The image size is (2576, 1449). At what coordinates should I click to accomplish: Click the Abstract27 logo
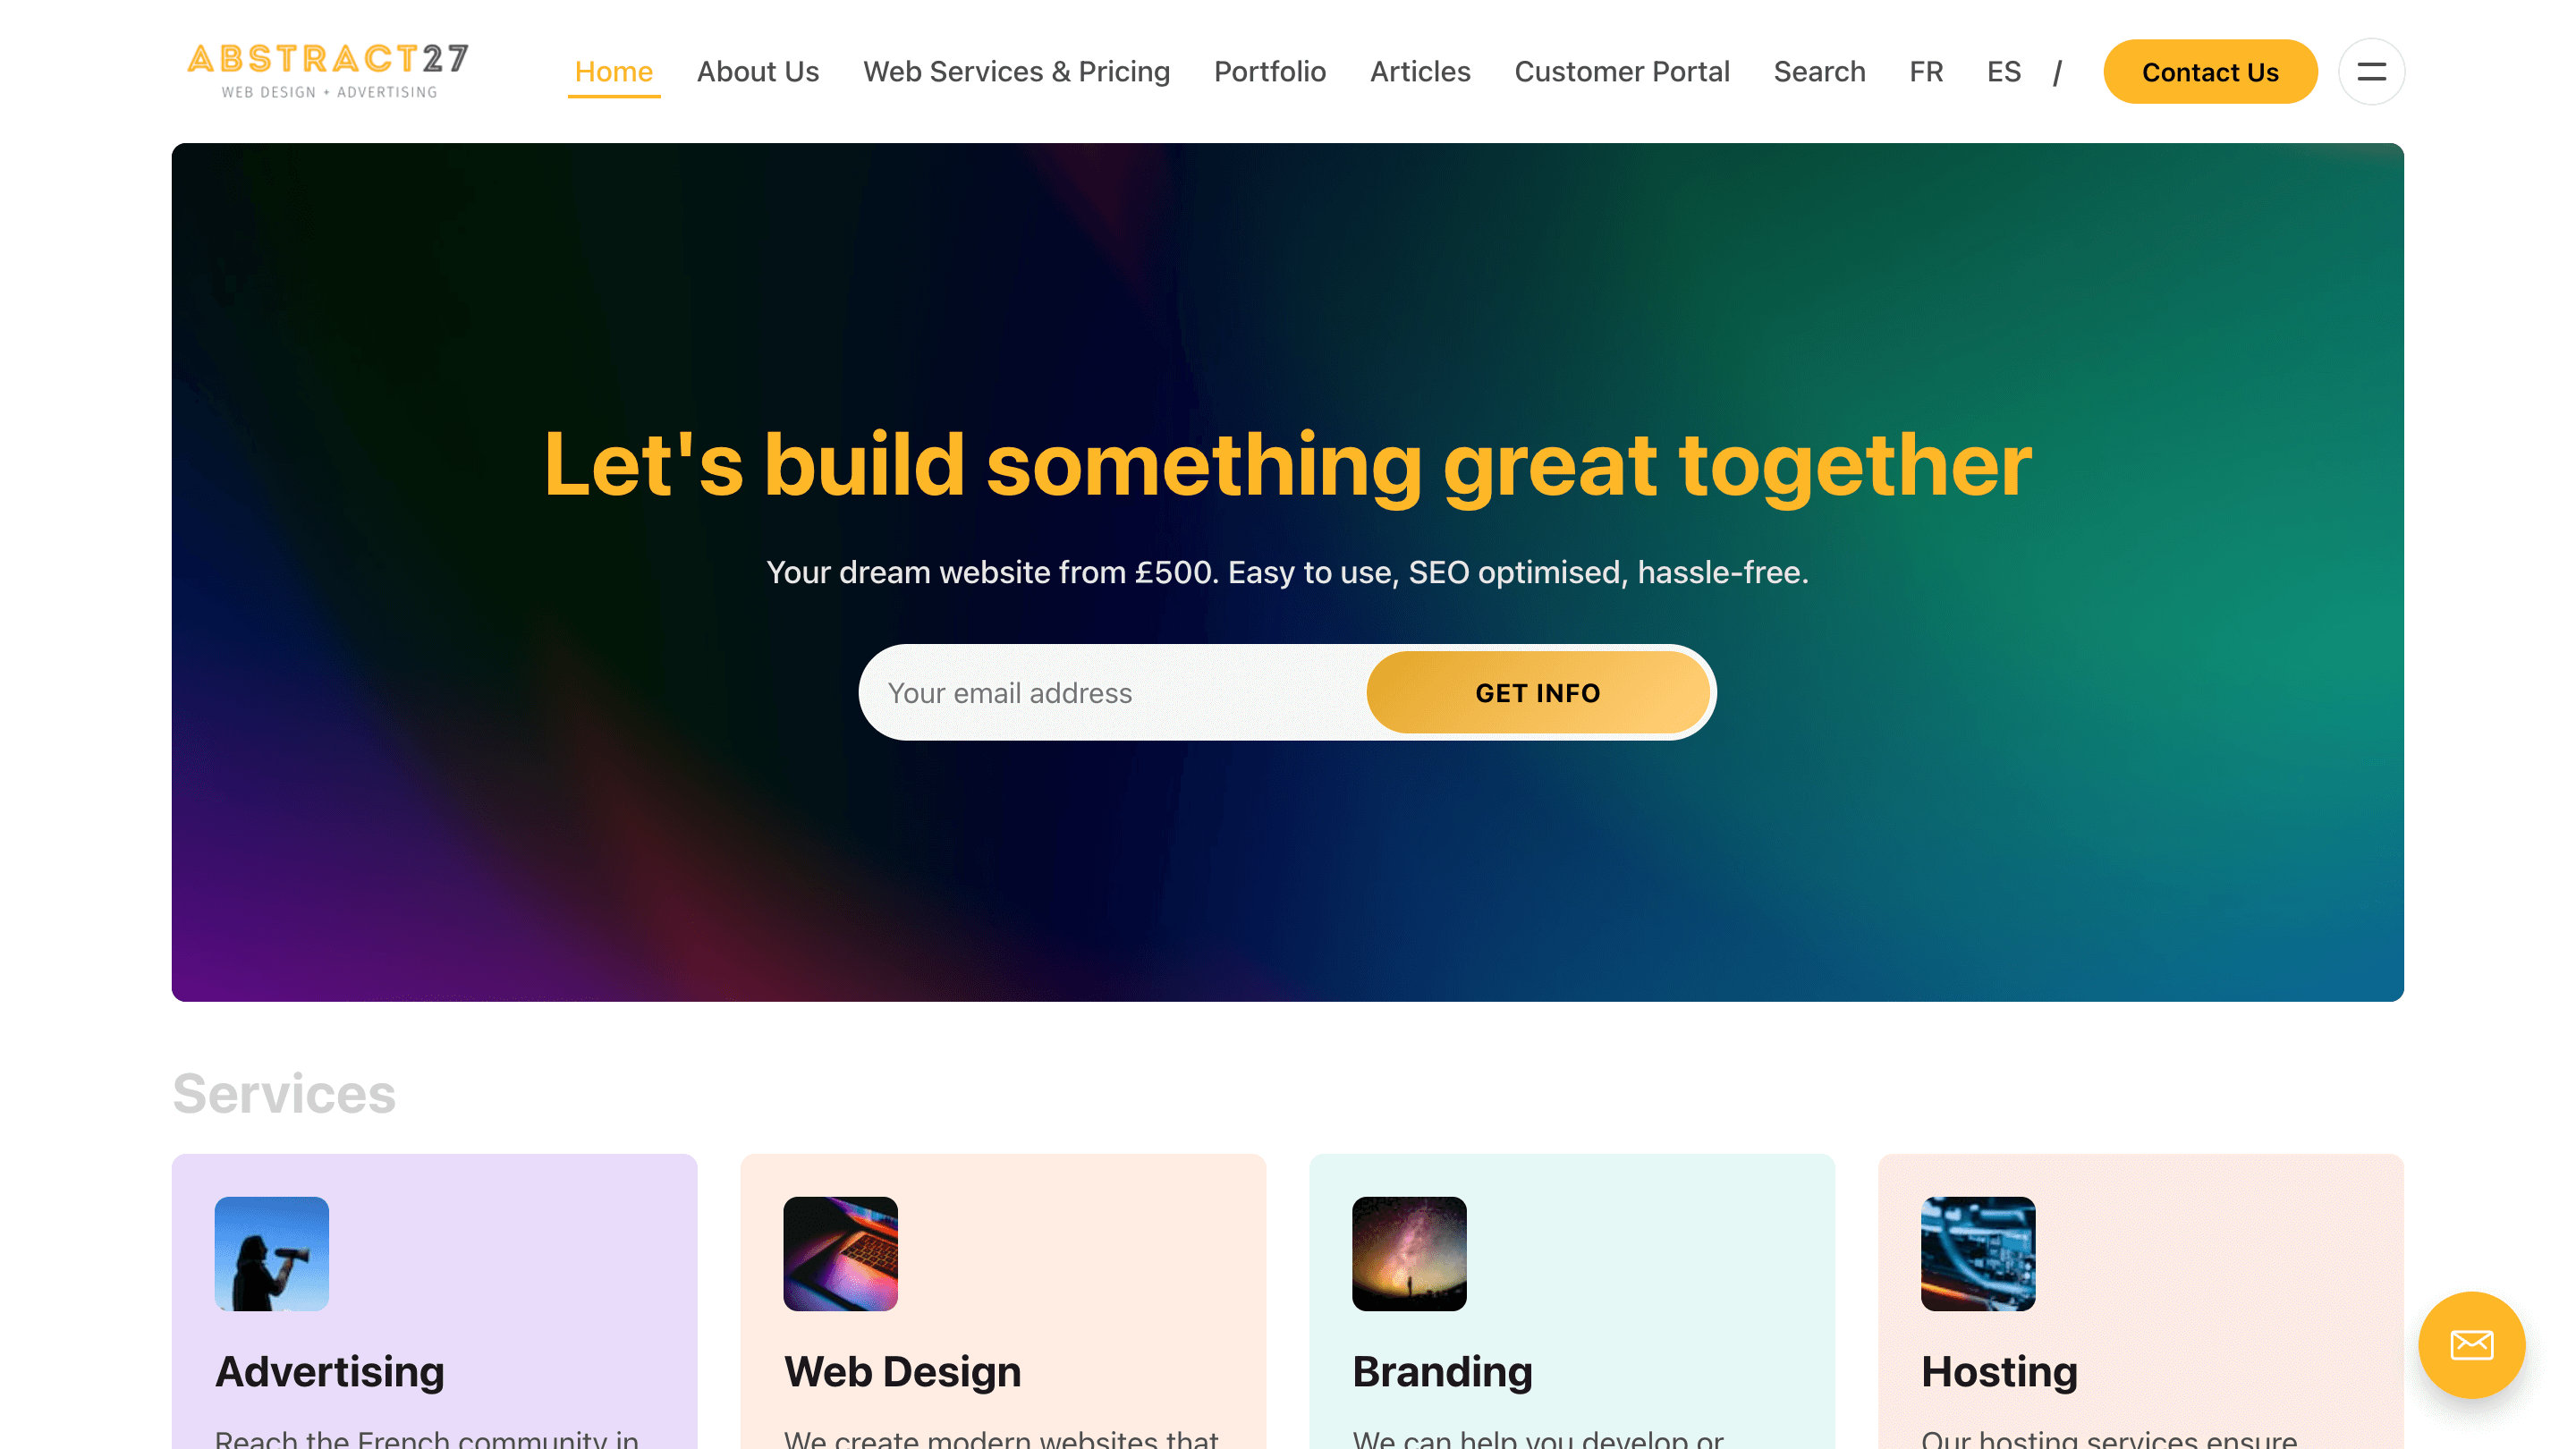(x=328, y=71)
